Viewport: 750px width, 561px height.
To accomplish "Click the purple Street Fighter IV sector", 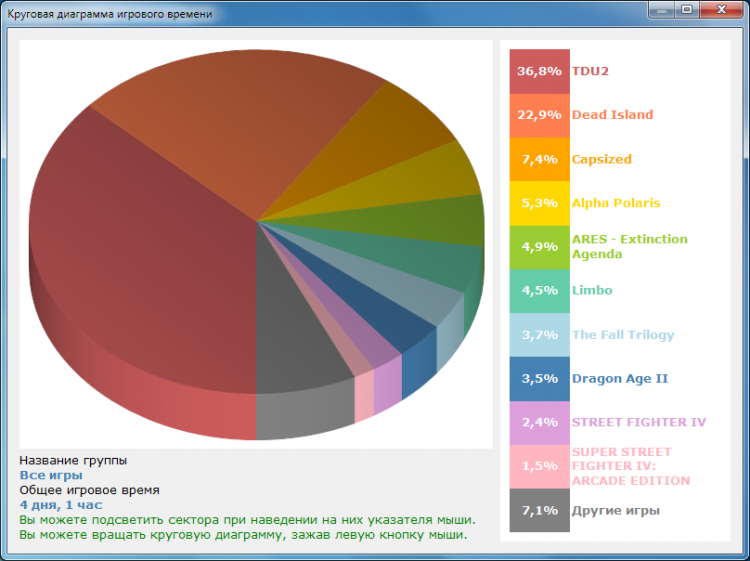I will (x=359, y=332).
